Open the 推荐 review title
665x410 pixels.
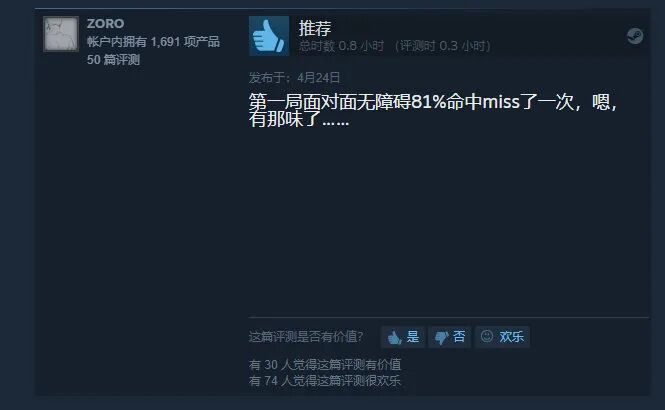315,28
